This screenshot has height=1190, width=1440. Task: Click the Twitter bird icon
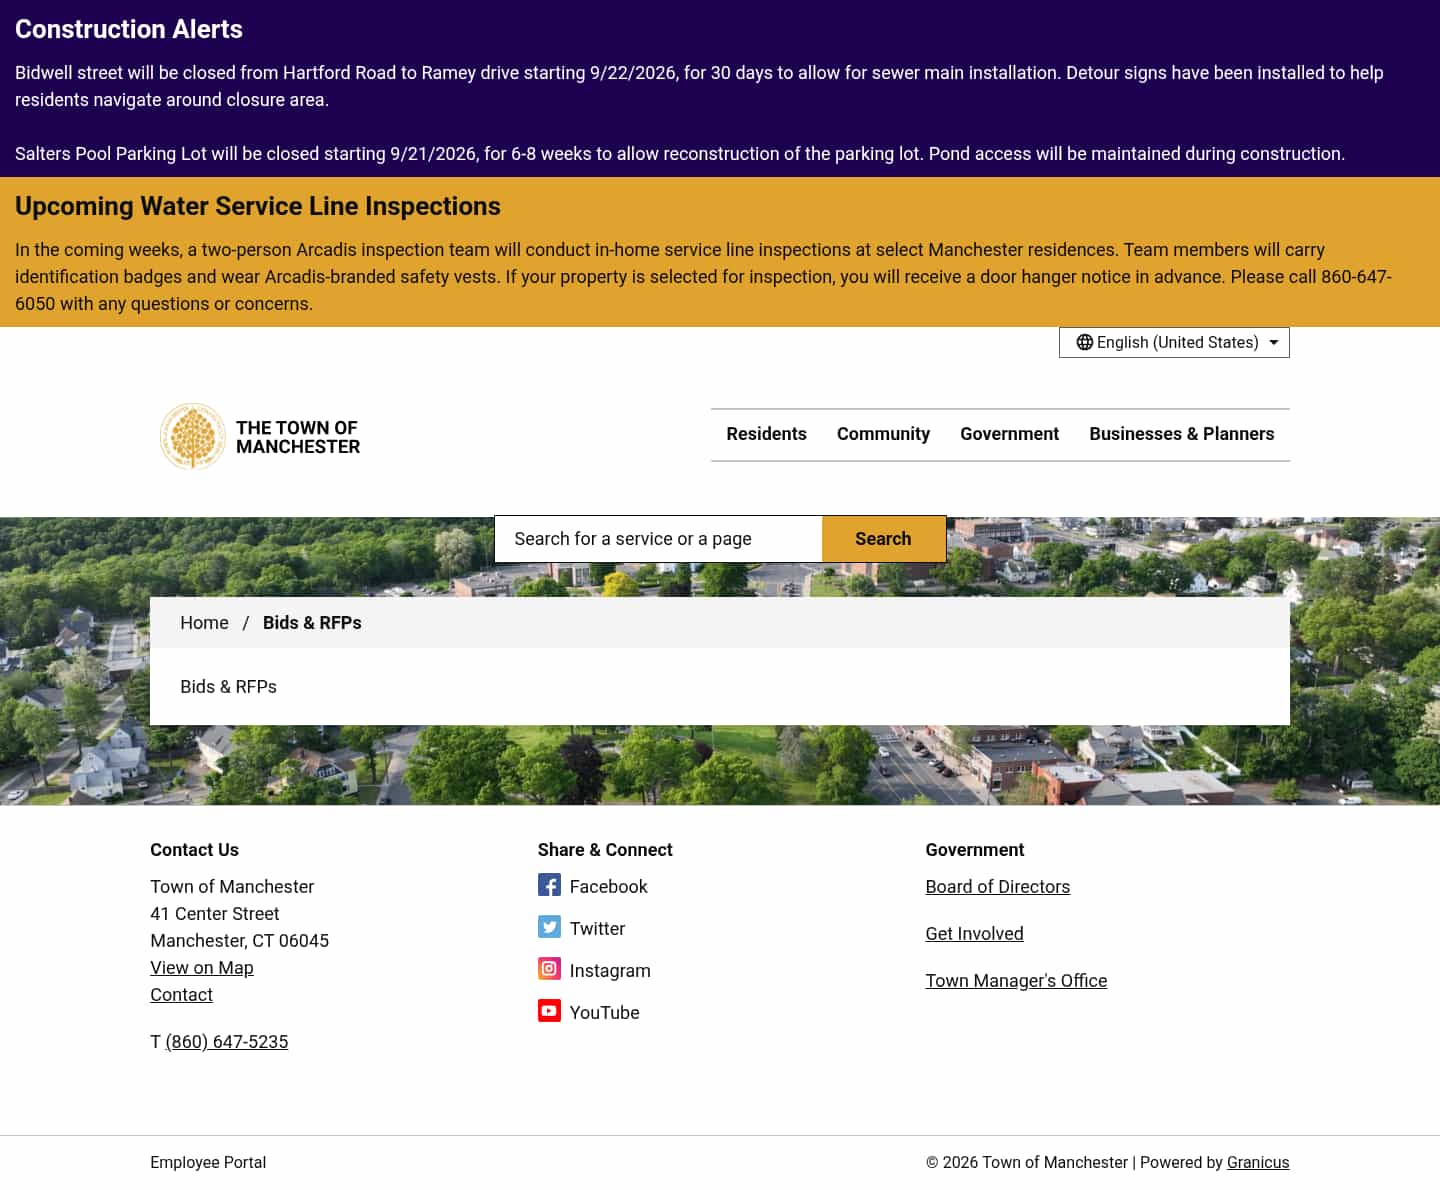click(x=549, y=927)
